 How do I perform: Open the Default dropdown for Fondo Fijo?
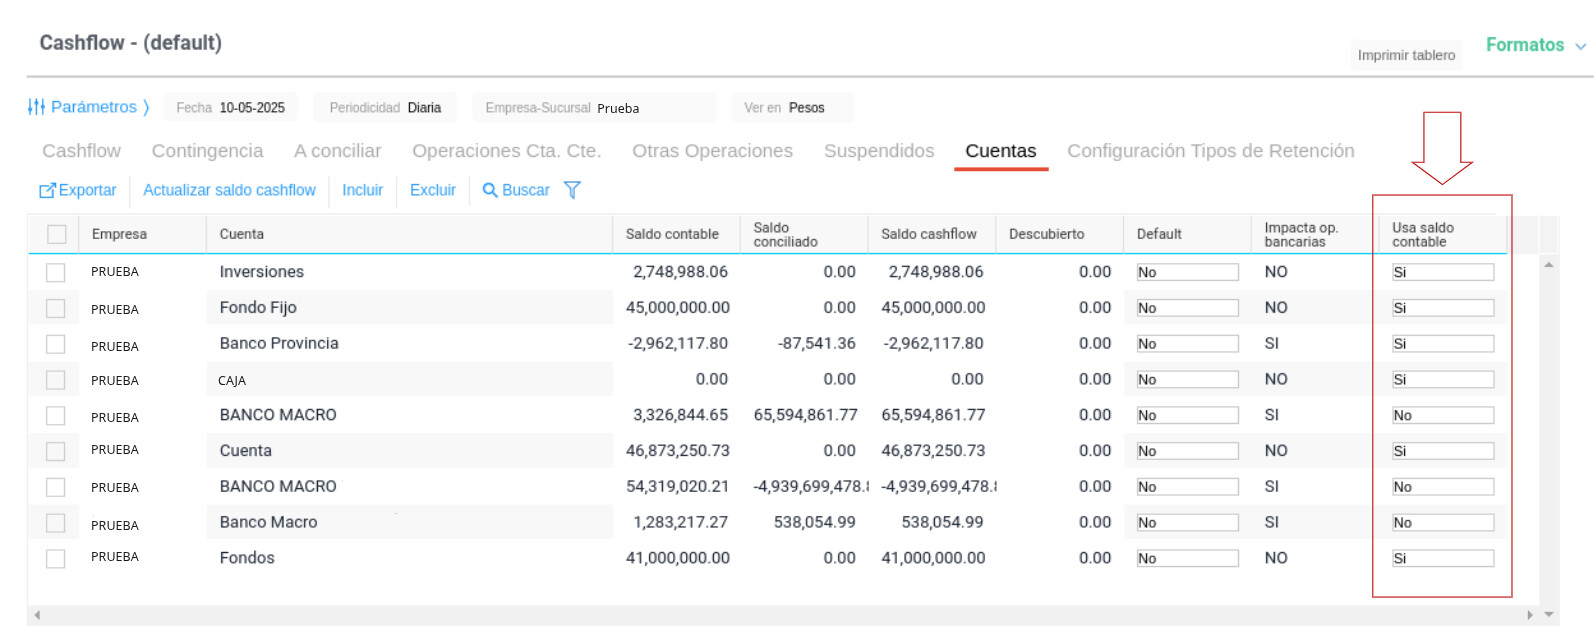point(1187,308)
